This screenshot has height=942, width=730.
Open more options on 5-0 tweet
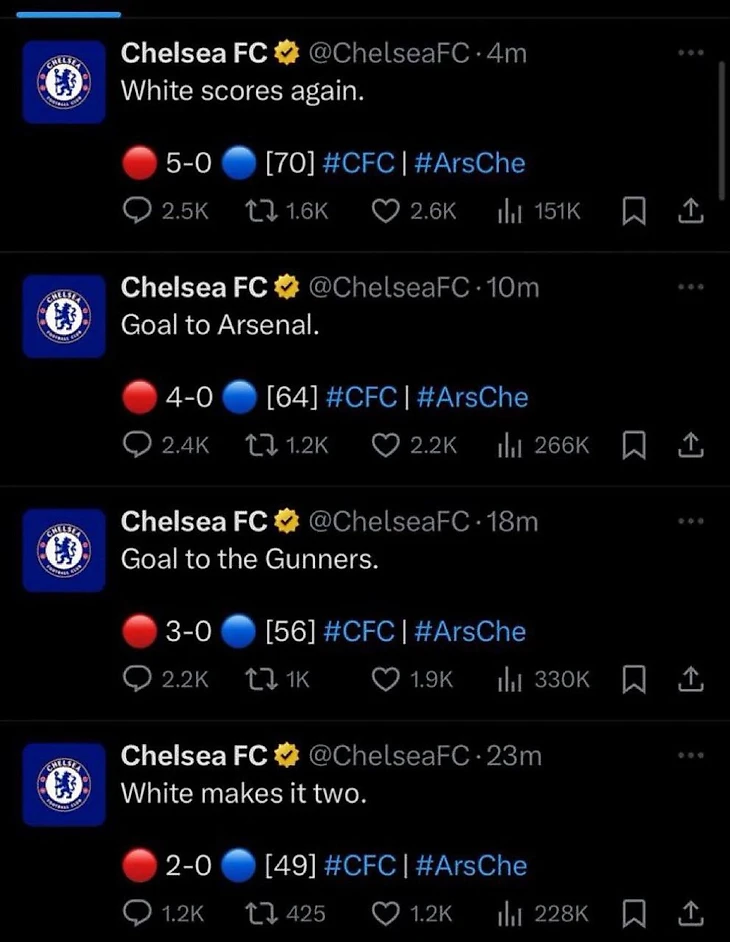(692, 53)
